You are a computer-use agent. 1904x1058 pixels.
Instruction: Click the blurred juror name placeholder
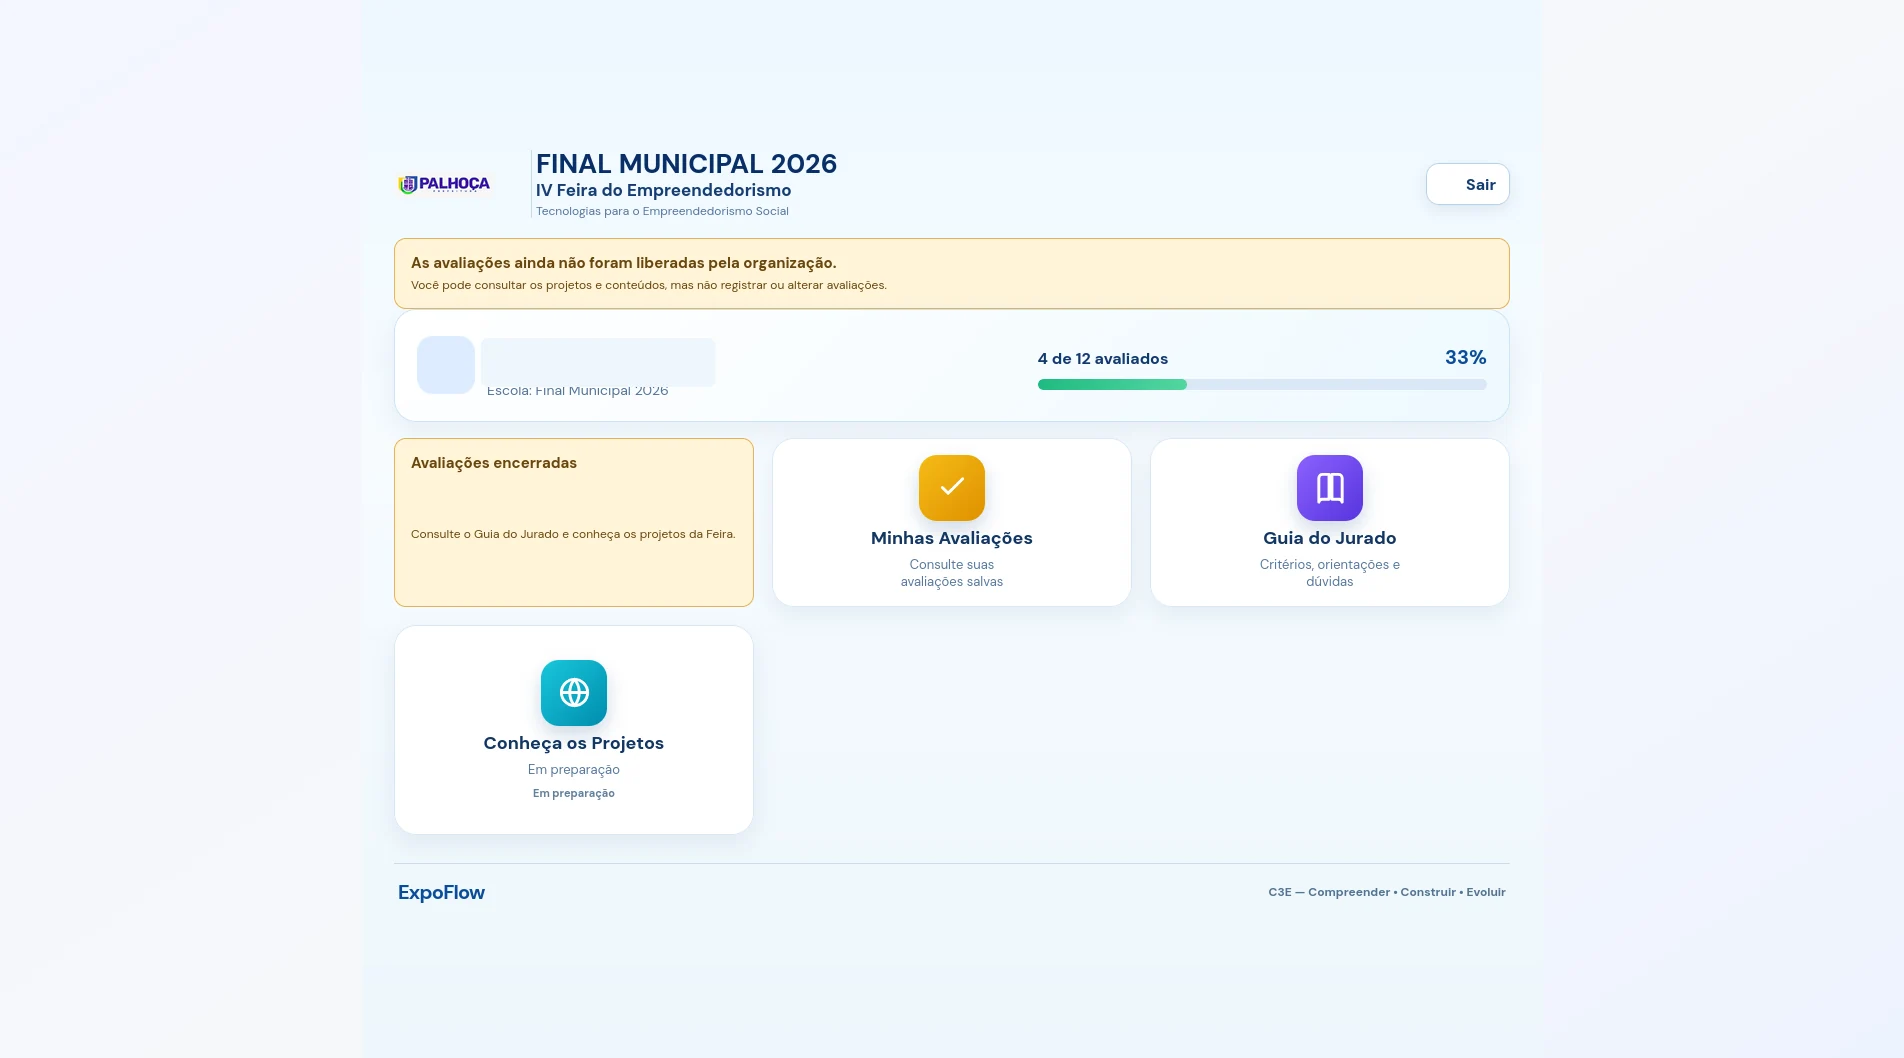pos(598,362)
